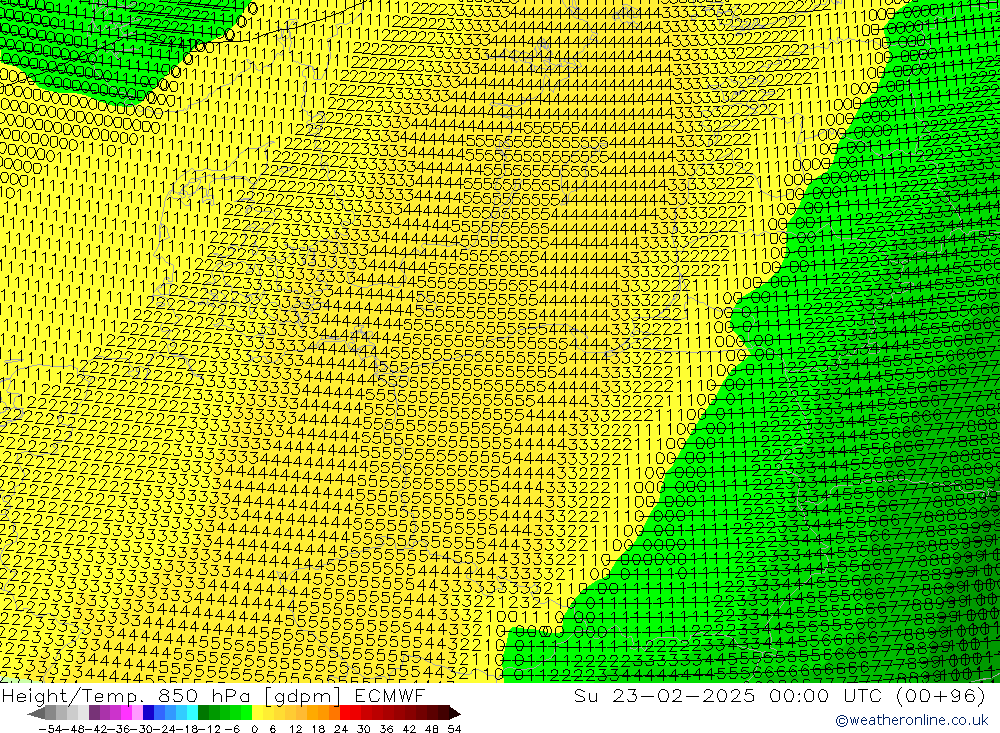Pick the bright yellow swatch above legend value 0
1000x733 pixels.
258,713
